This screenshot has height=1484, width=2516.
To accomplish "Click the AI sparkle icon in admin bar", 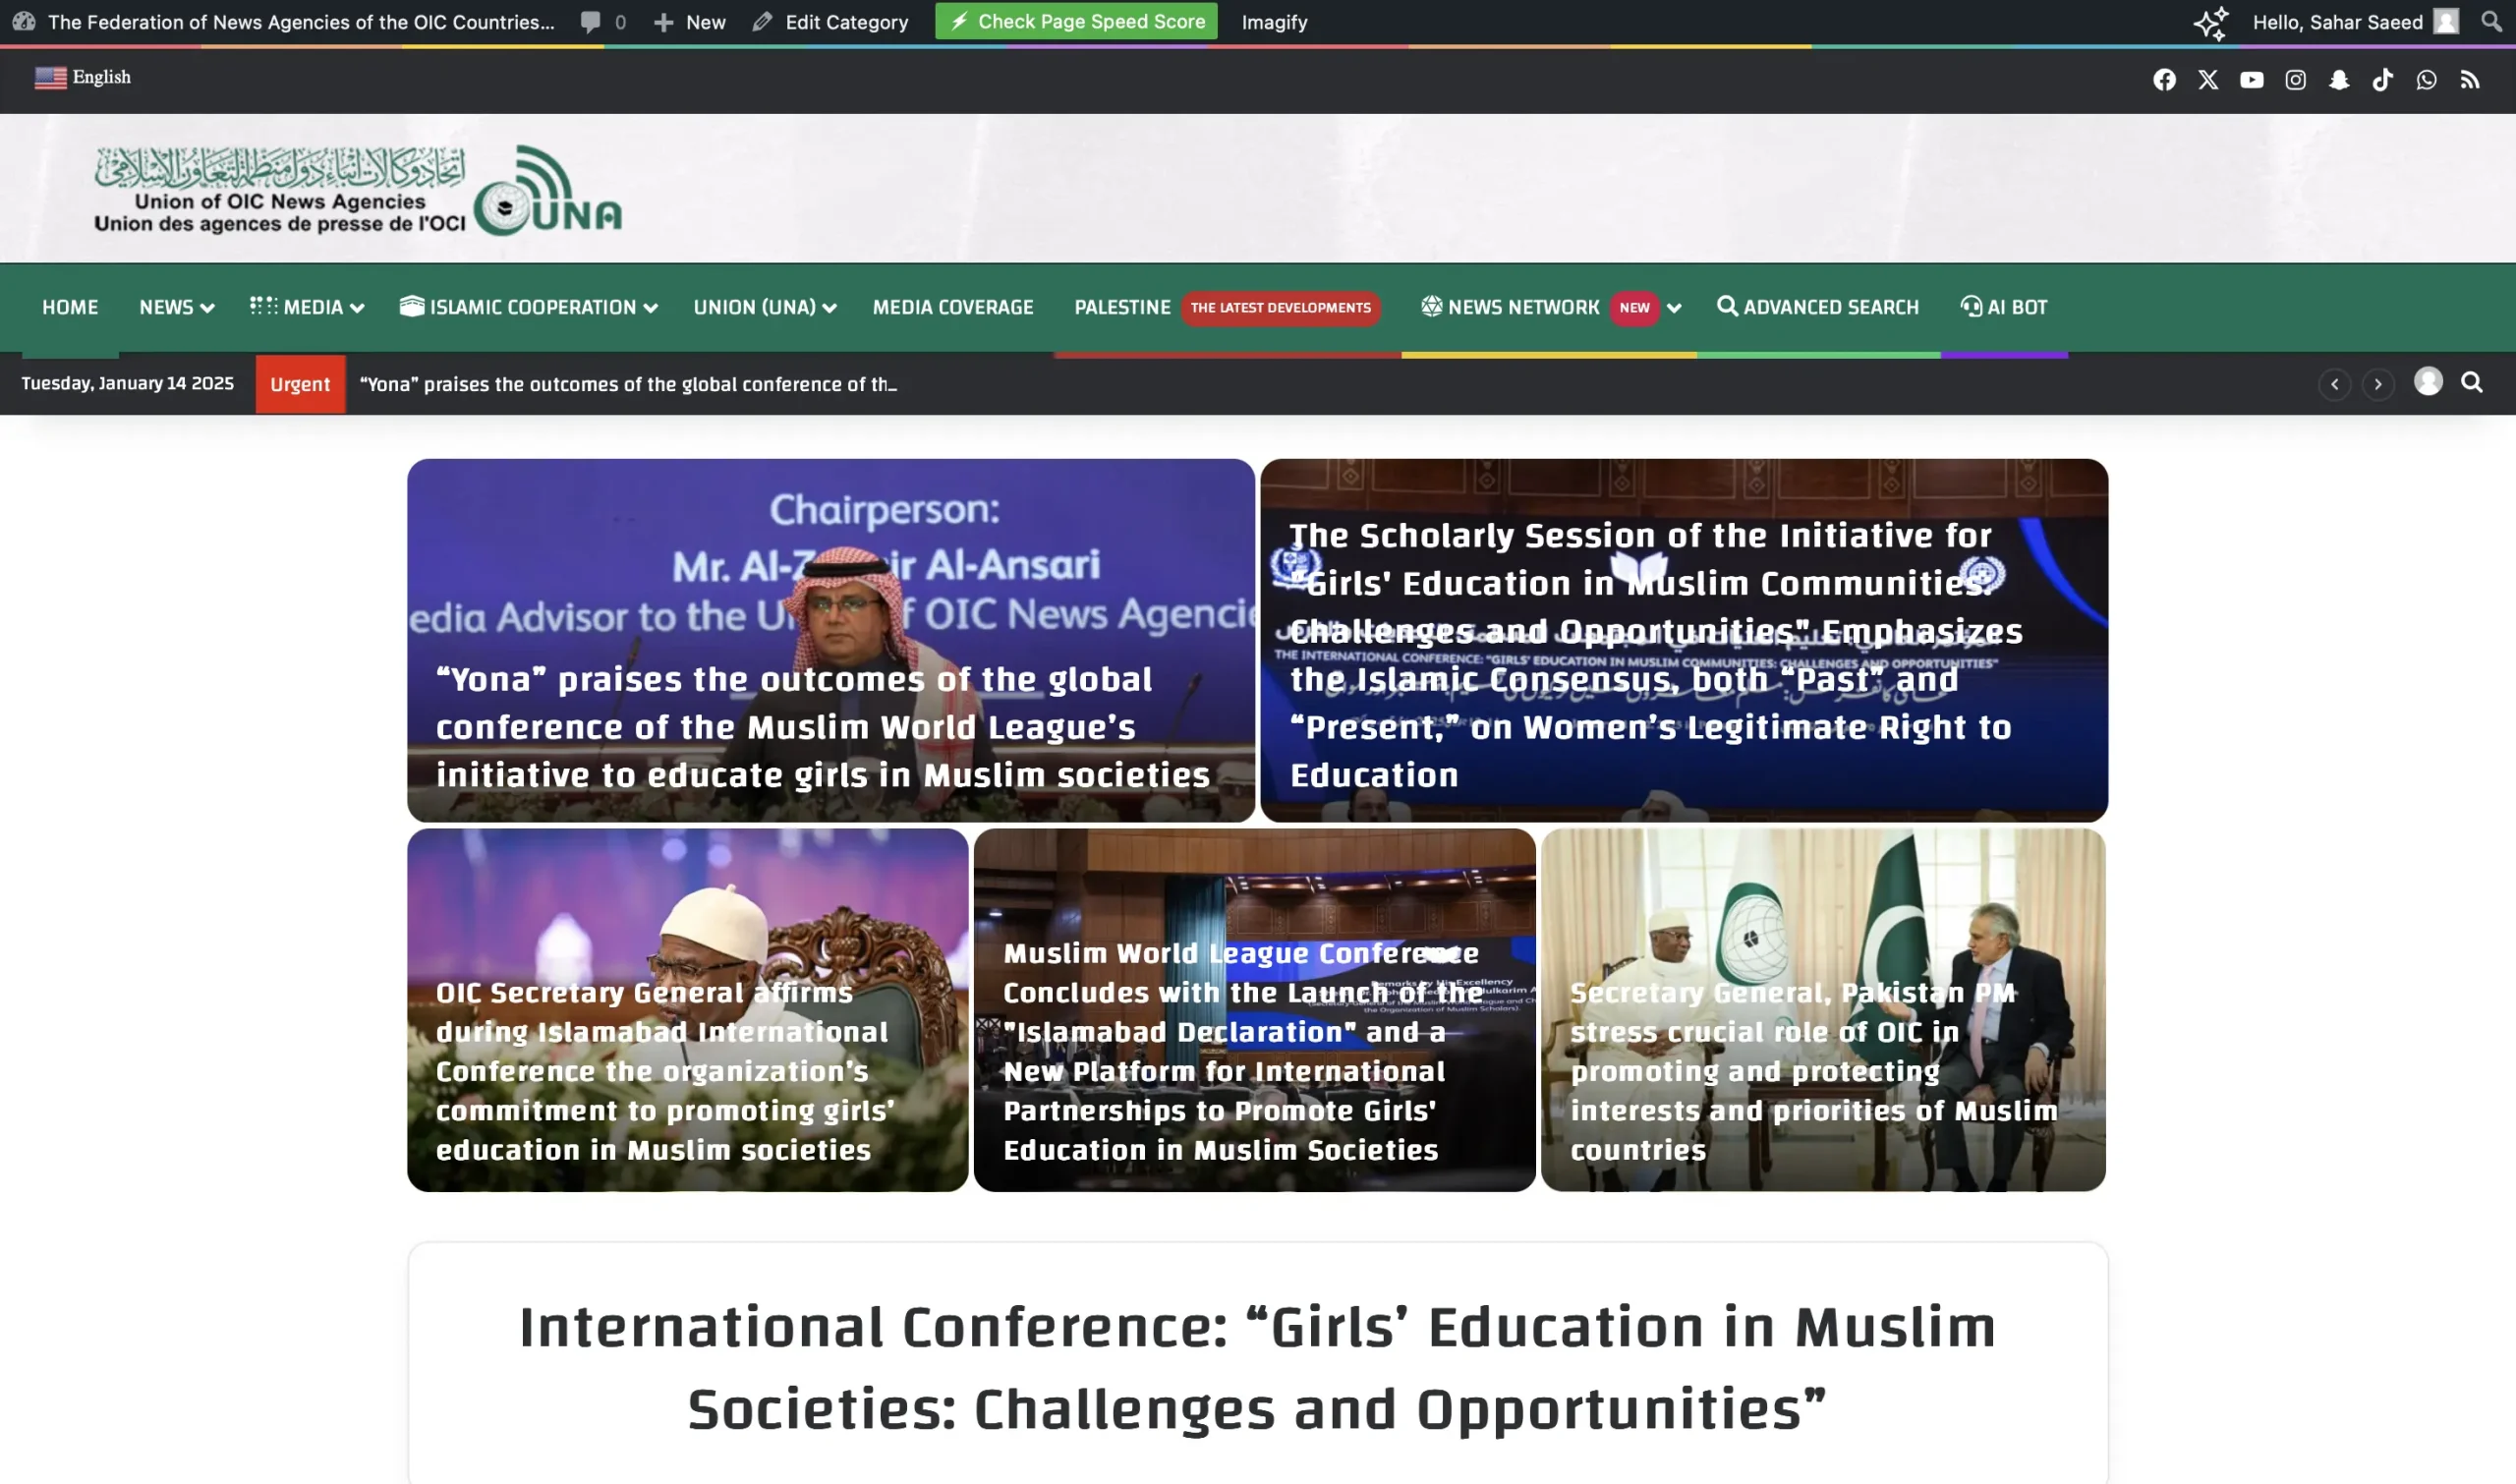I will tap(2211, 22).
